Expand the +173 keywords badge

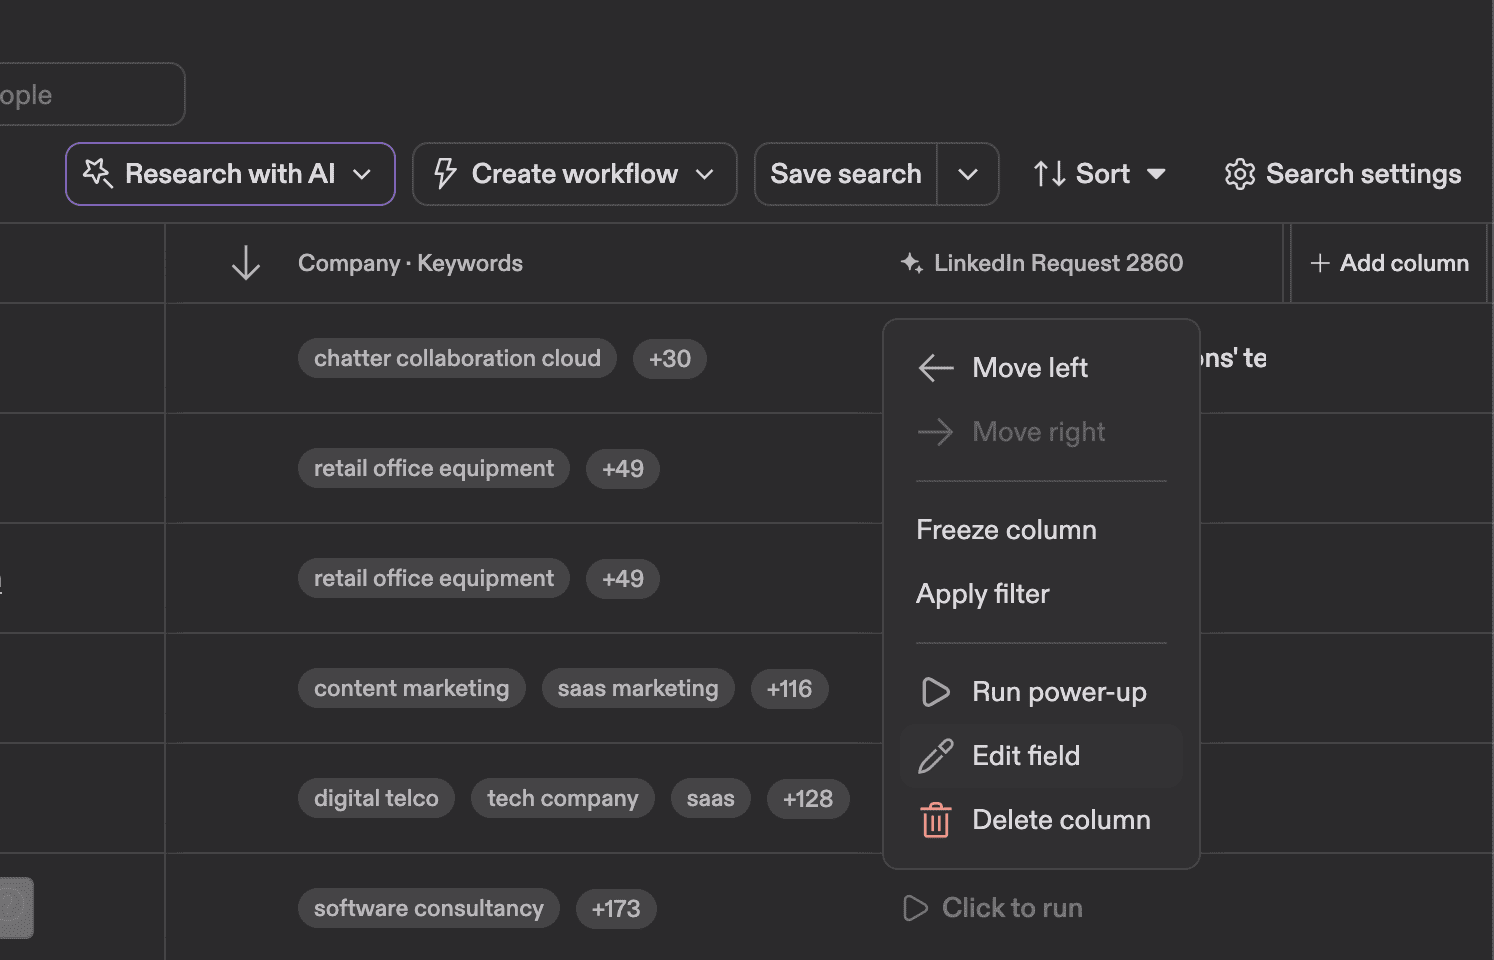coord(616,909)
